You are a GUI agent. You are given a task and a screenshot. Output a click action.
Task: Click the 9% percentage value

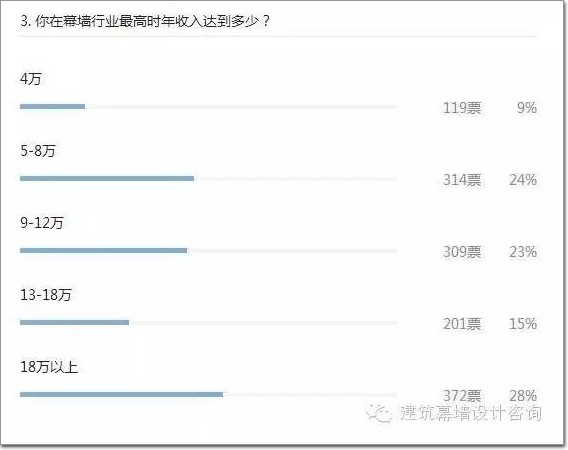527,108
